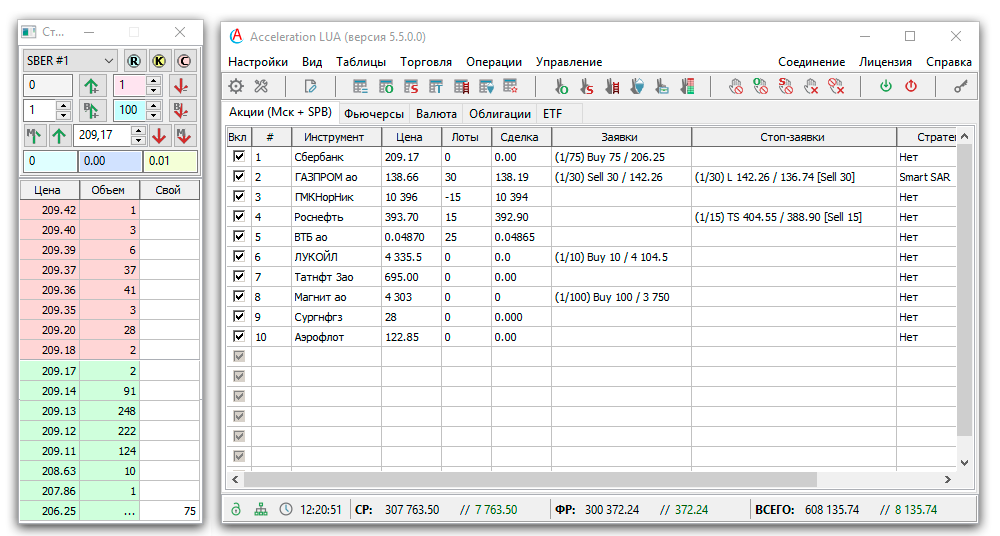Screen dimensions: 1000x536
Task: Click the wrench and screwdriver tools icon
Action: (x=261, y=86)
